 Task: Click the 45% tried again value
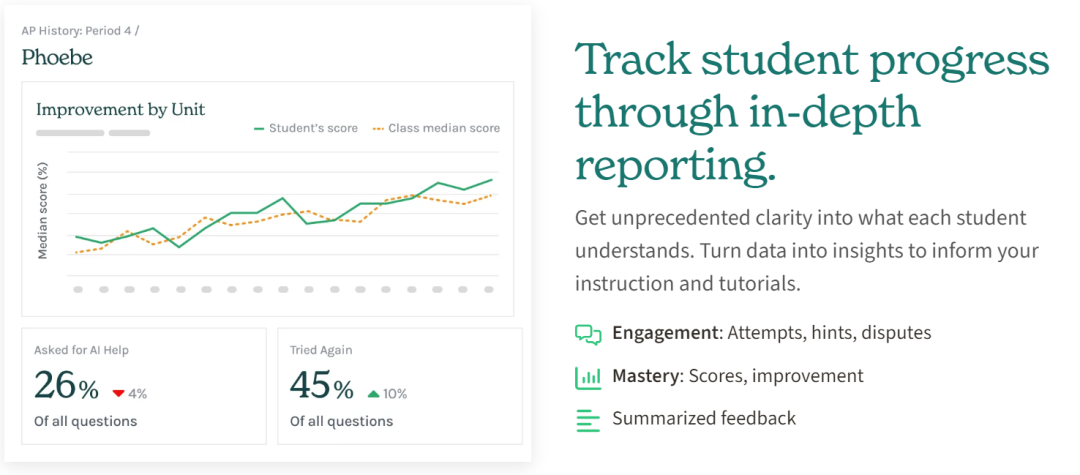coord(322,386)
